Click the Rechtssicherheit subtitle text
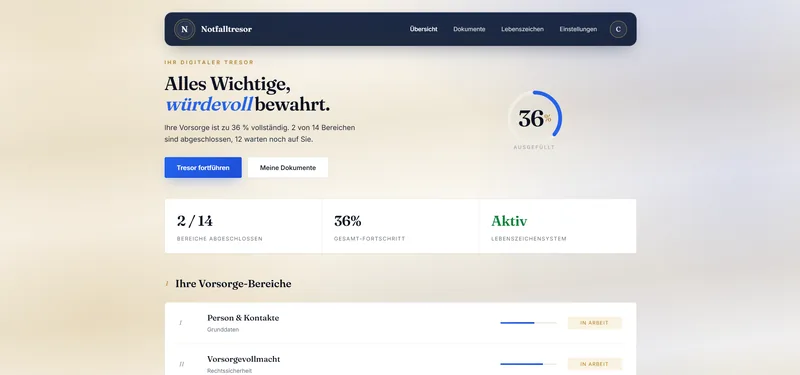800x375 pixels. click(x=230, y=371)
